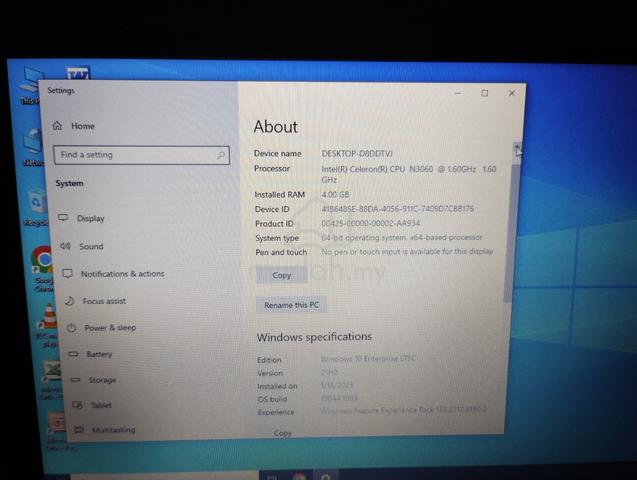637x480 pixels.
Task: Open Focus assist settings
Action: [x=104, y=301]
